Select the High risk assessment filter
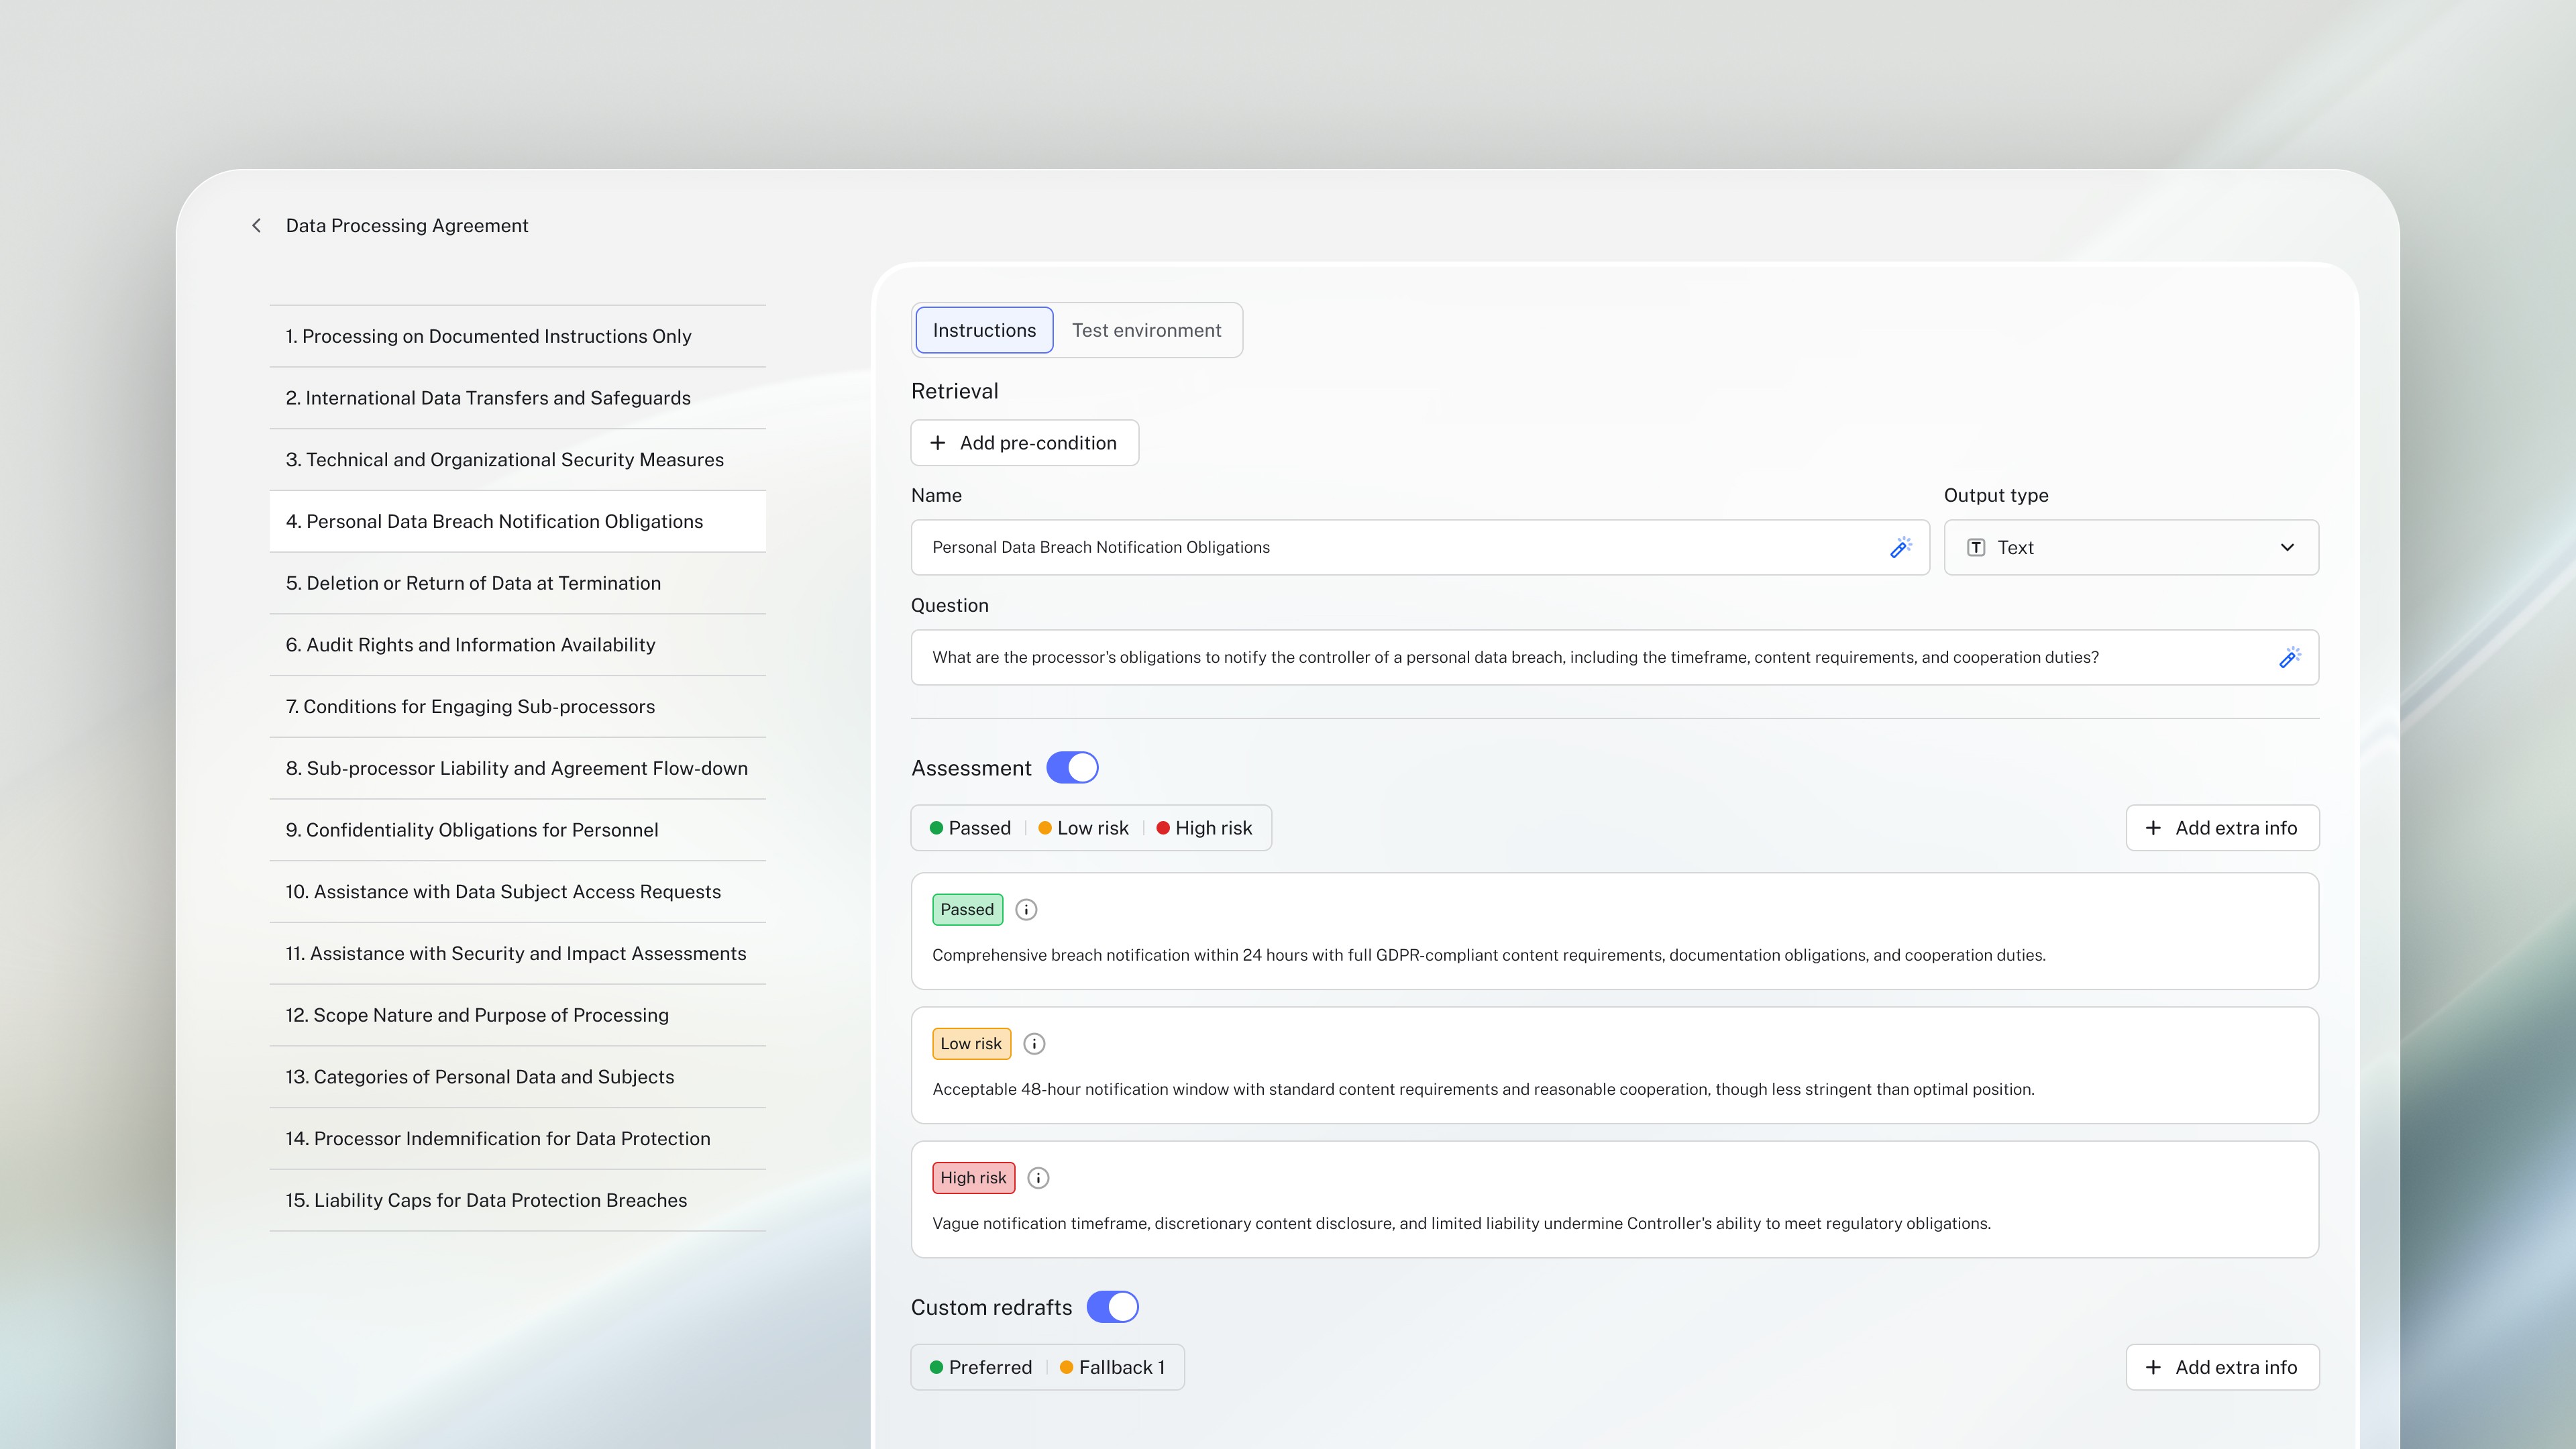2576x1449 pixels. [1204, 828]
